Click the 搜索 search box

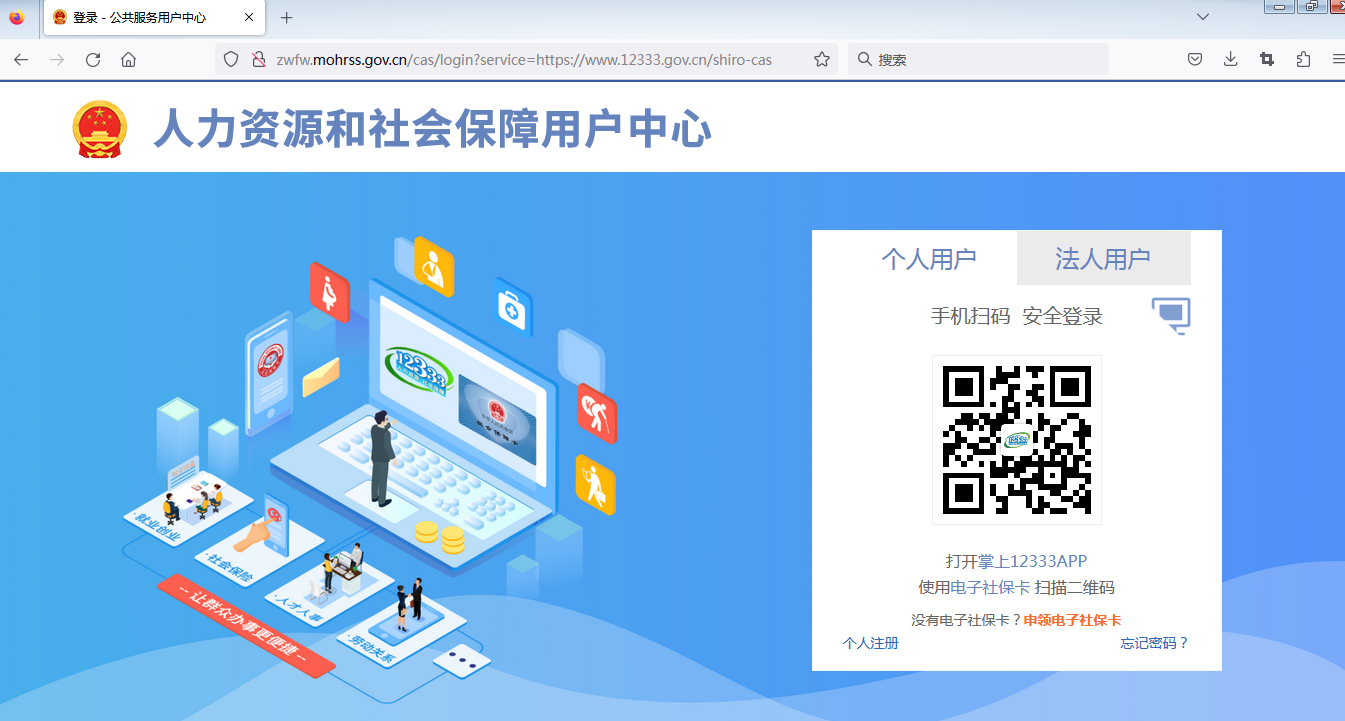pos(979,60)
